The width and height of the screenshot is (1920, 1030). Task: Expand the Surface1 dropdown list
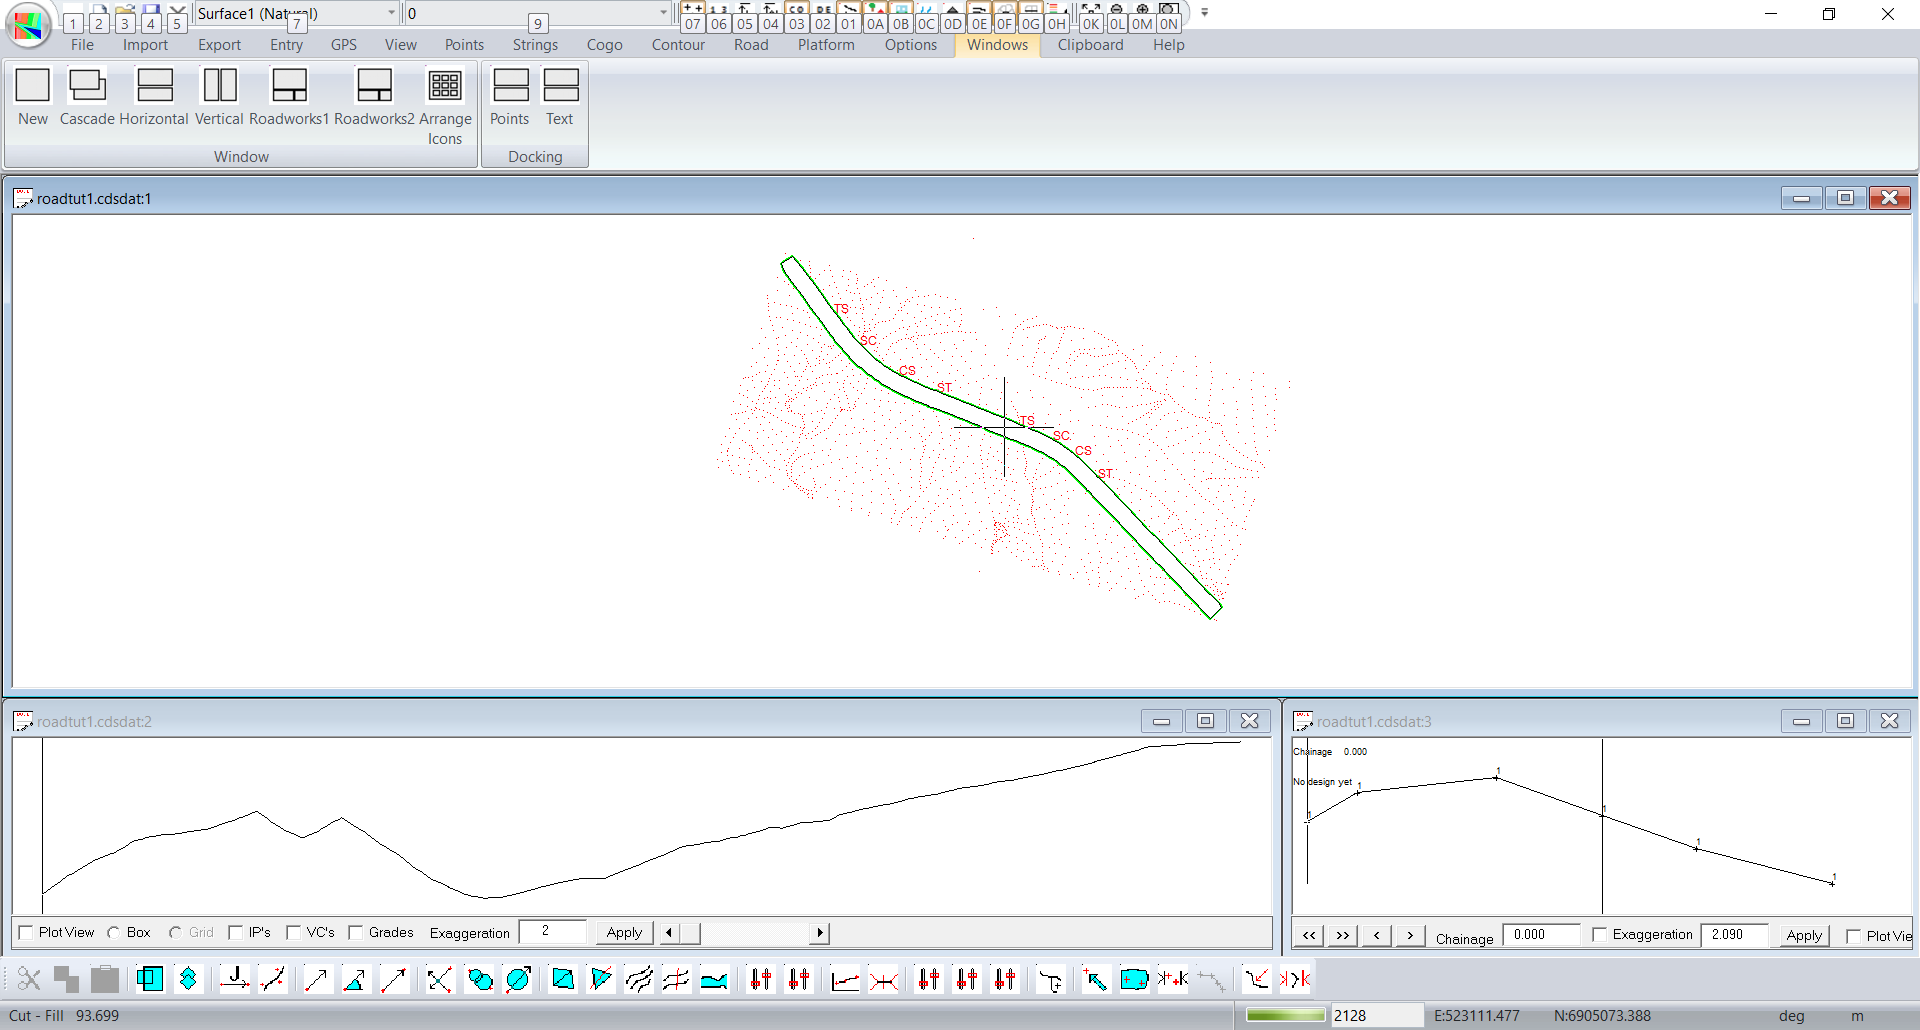click(391, 13)
